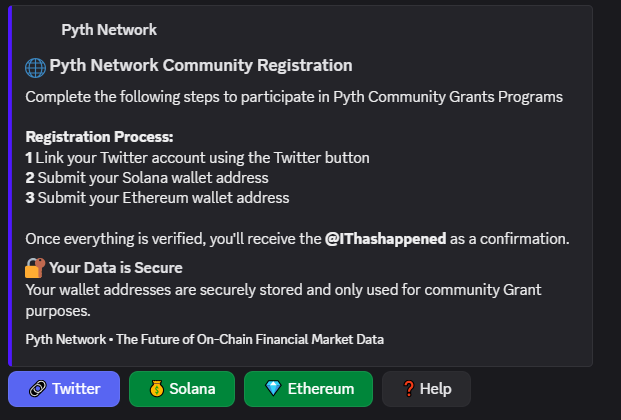Viewport: 621px width, 420px height.
Task: Click the red question mark icon
Action: coord(408,389)
